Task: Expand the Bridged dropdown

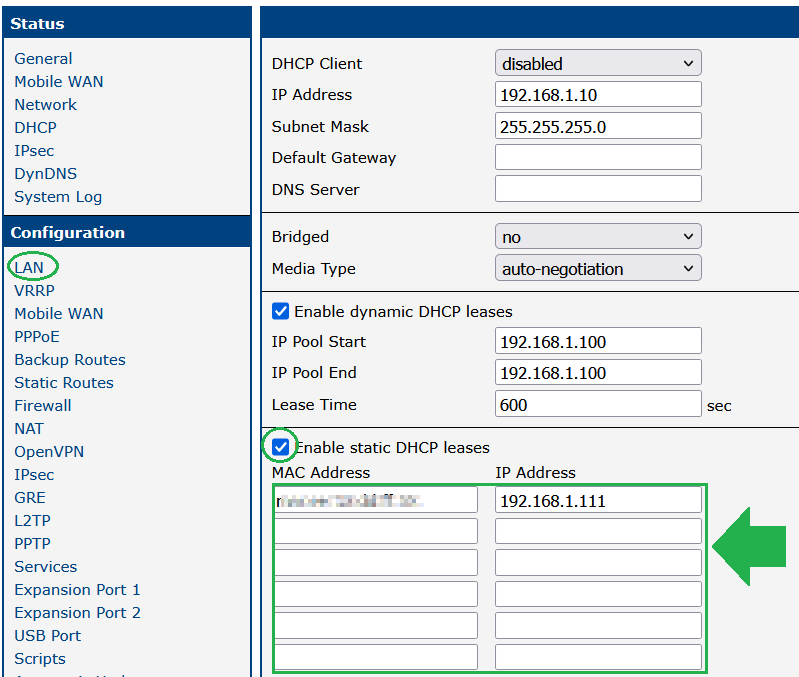Action: pyautogui.click(x=598, y=237)
